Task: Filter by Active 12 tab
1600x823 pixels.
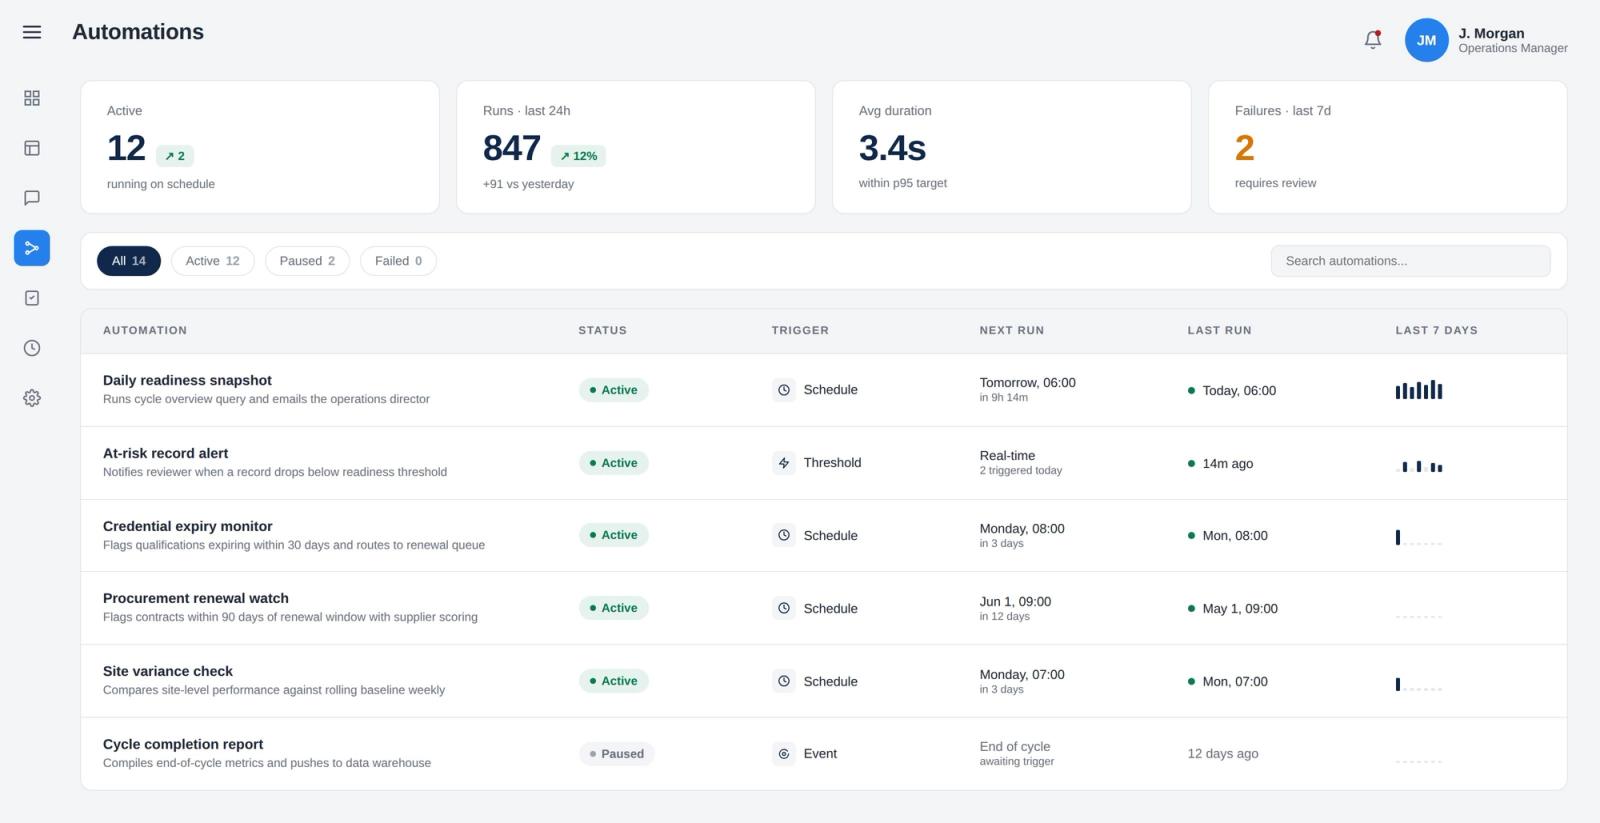Action: coord(213,261)
